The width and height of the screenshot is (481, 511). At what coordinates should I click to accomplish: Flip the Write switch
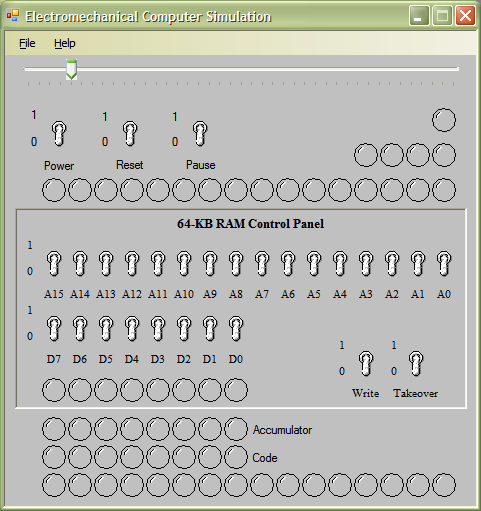coord(366,363)
